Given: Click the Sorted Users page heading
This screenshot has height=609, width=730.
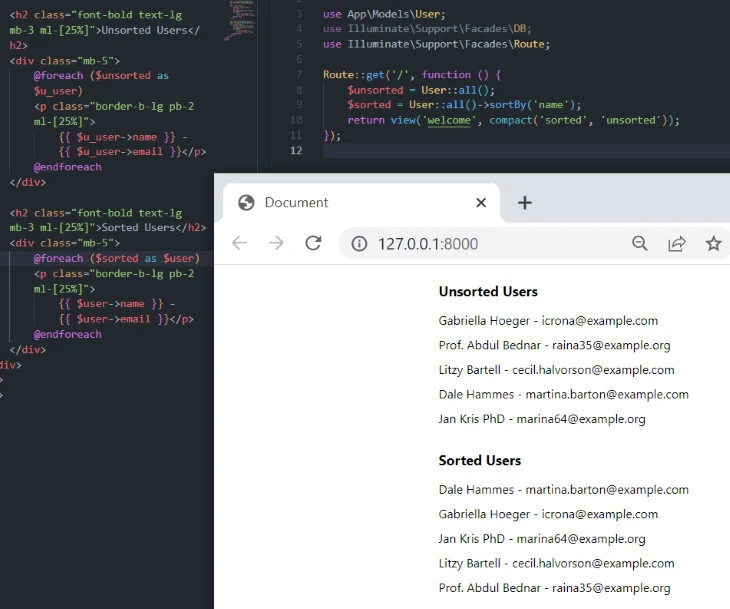Looking at the screenshot, I should point(479,461).
